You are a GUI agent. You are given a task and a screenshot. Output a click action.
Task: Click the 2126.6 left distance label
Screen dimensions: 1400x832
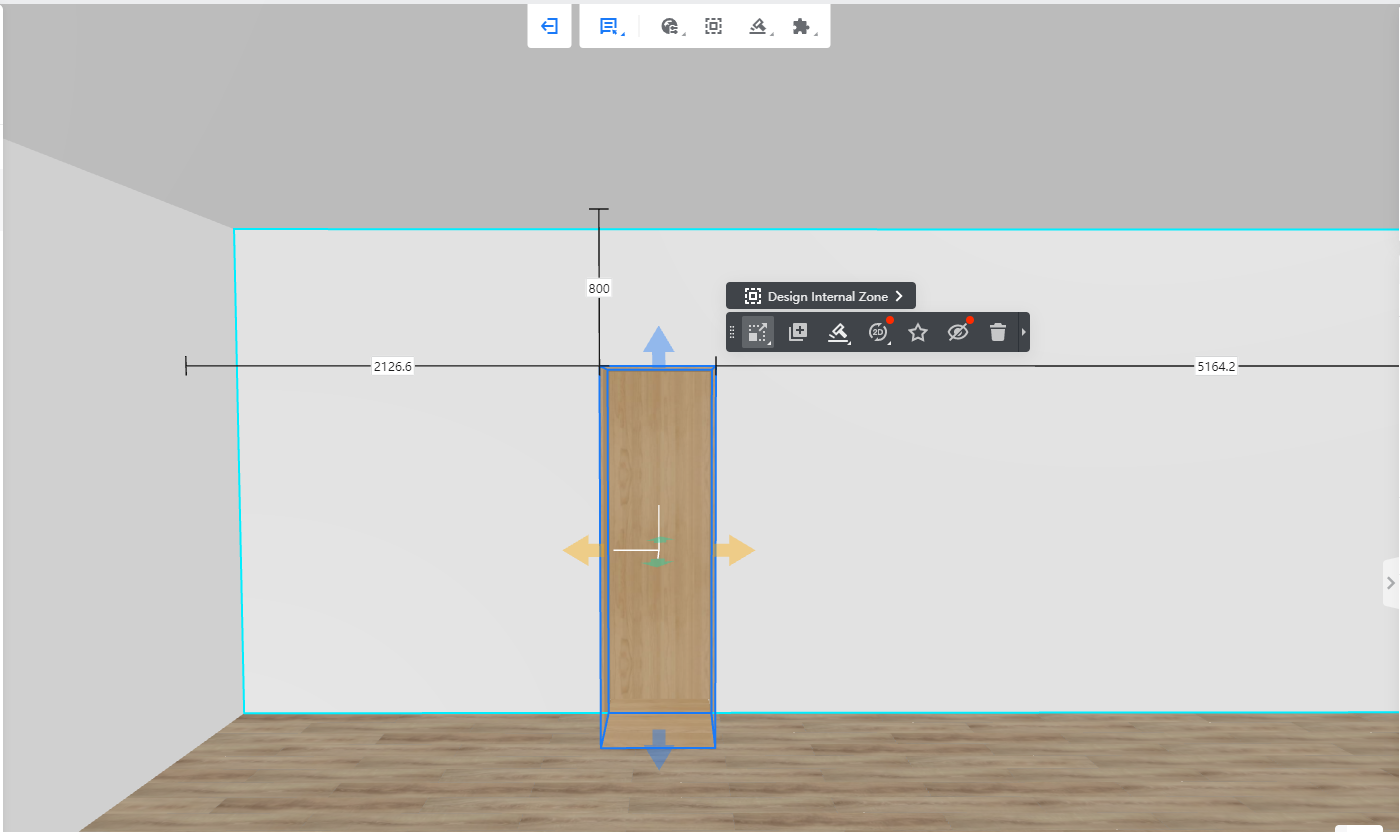393,367
